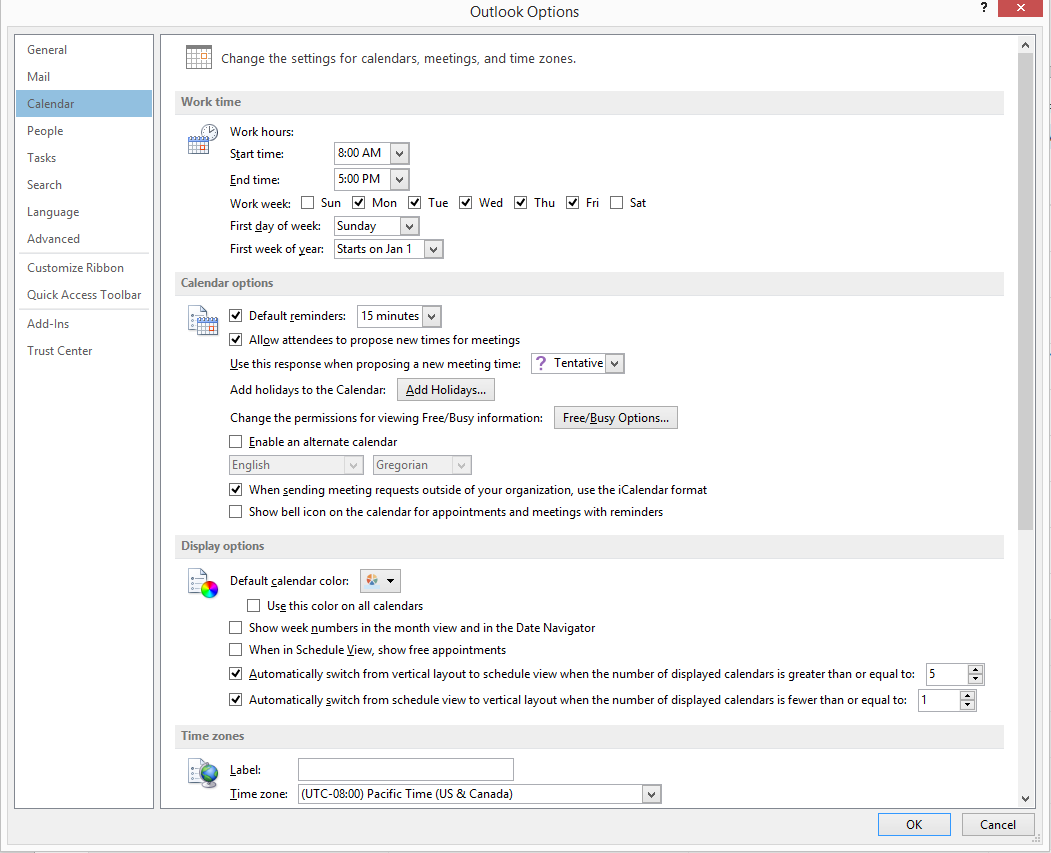This screenshot has height=853, width=1051.
Task: Toggle Show bell icon on calendar checkbox
Action: point(236,512)
